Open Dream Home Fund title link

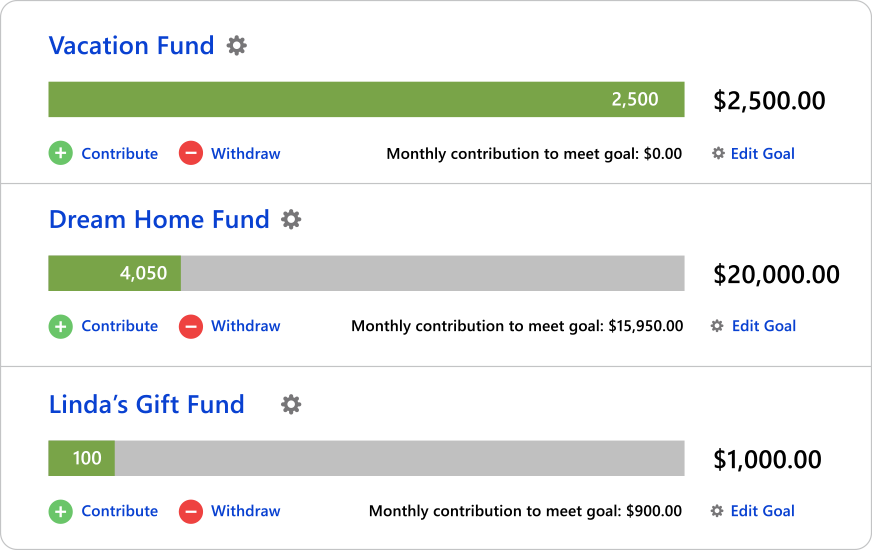pyautogui.click(x=159, y=219)
